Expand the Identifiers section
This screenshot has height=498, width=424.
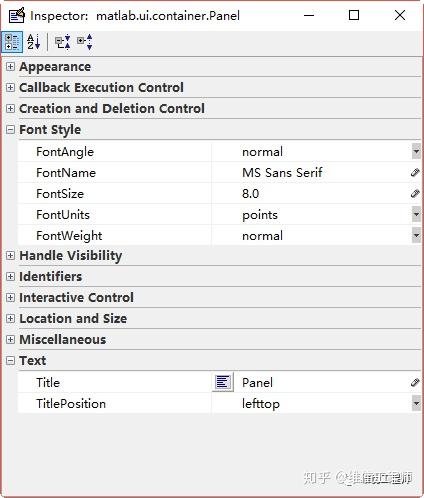click(10, 276)
